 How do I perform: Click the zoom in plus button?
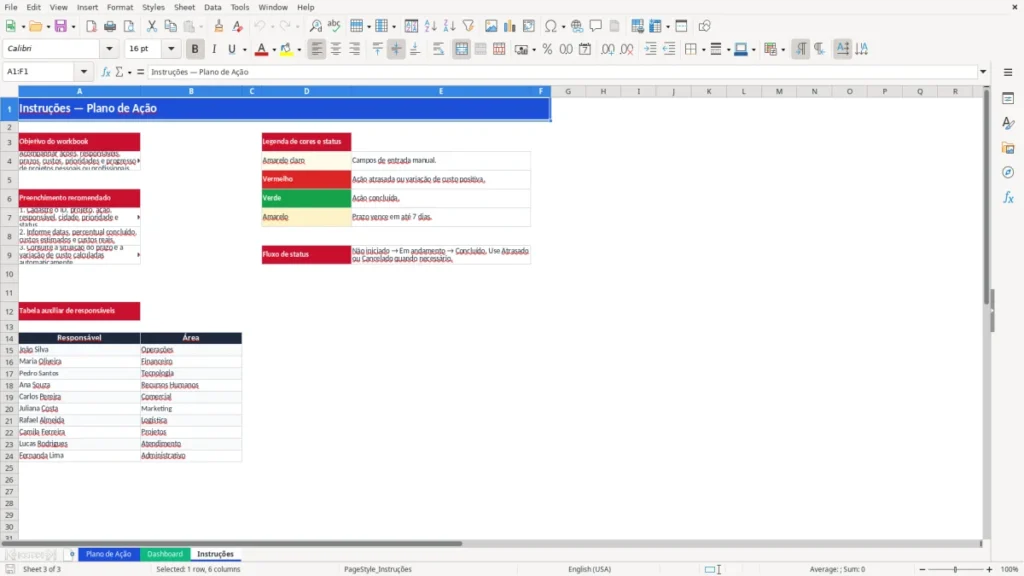click(x=989, y=569)
